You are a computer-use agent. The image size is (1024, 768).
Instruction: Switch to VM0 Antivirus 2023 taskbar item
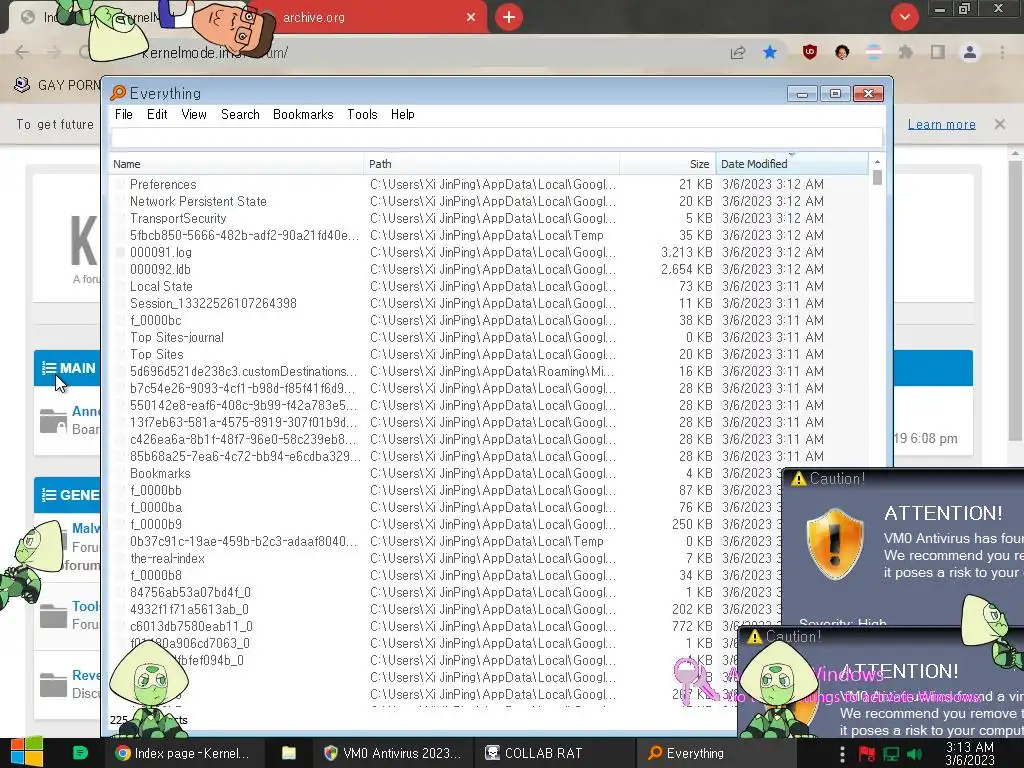pyautogui.click(x=392, y=753)
